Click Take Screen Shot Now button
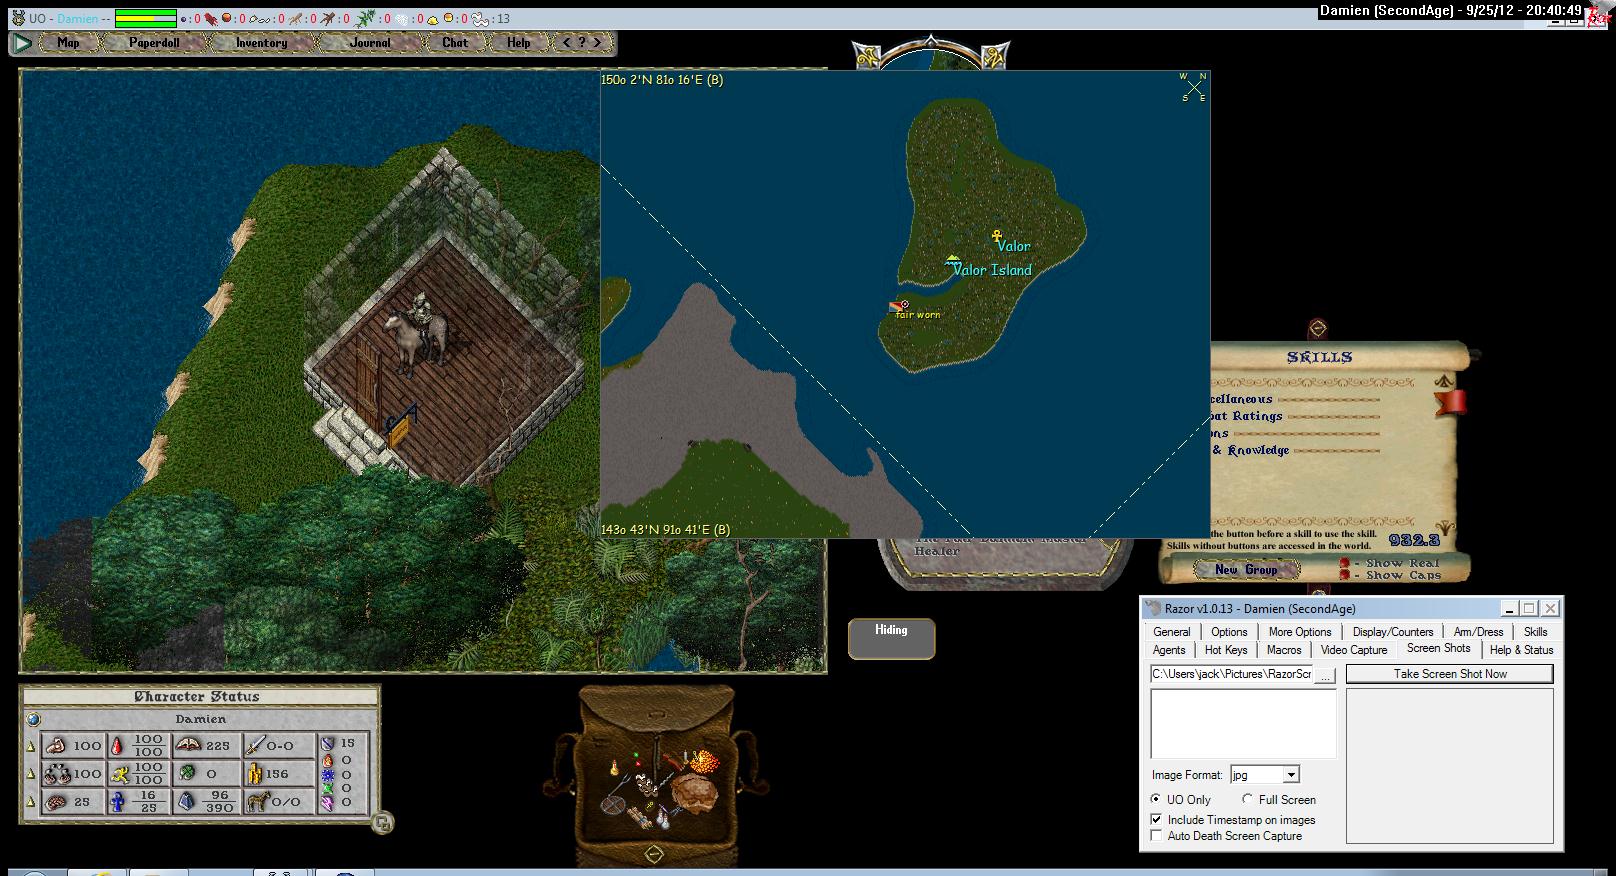The height and width of the screenshot is (876, 1616). pos(1449,674)
